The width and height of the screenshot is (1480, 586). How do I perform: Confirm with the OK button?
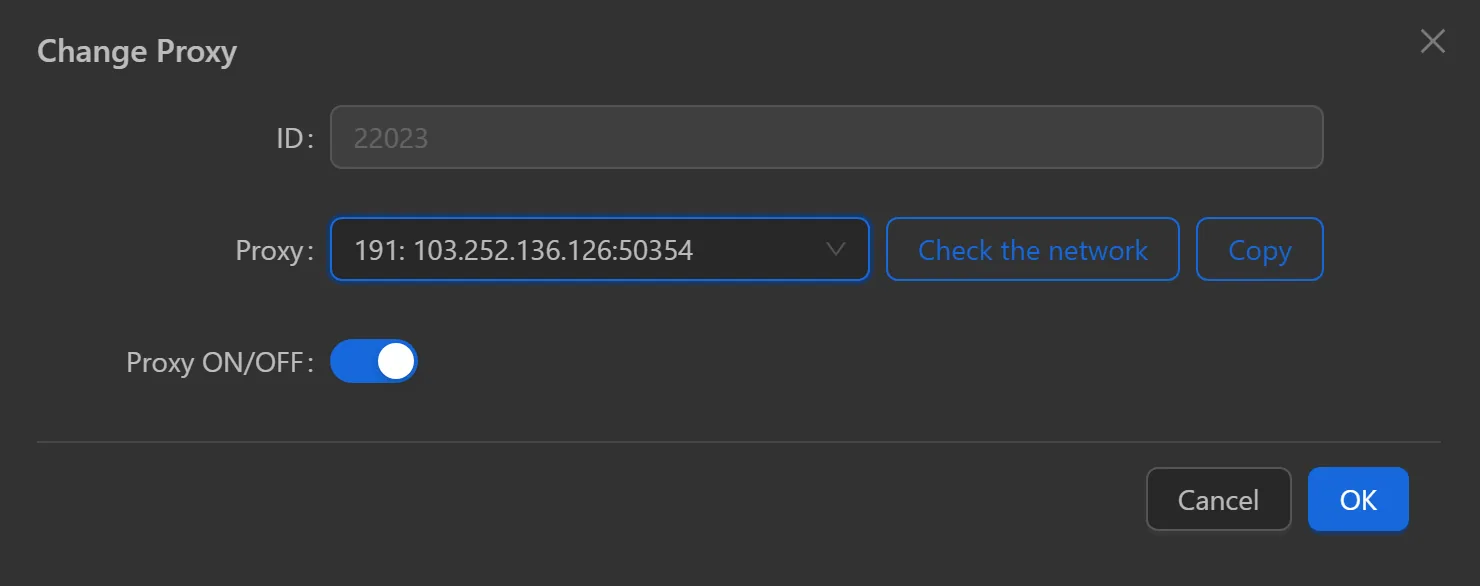[1358, 499]
